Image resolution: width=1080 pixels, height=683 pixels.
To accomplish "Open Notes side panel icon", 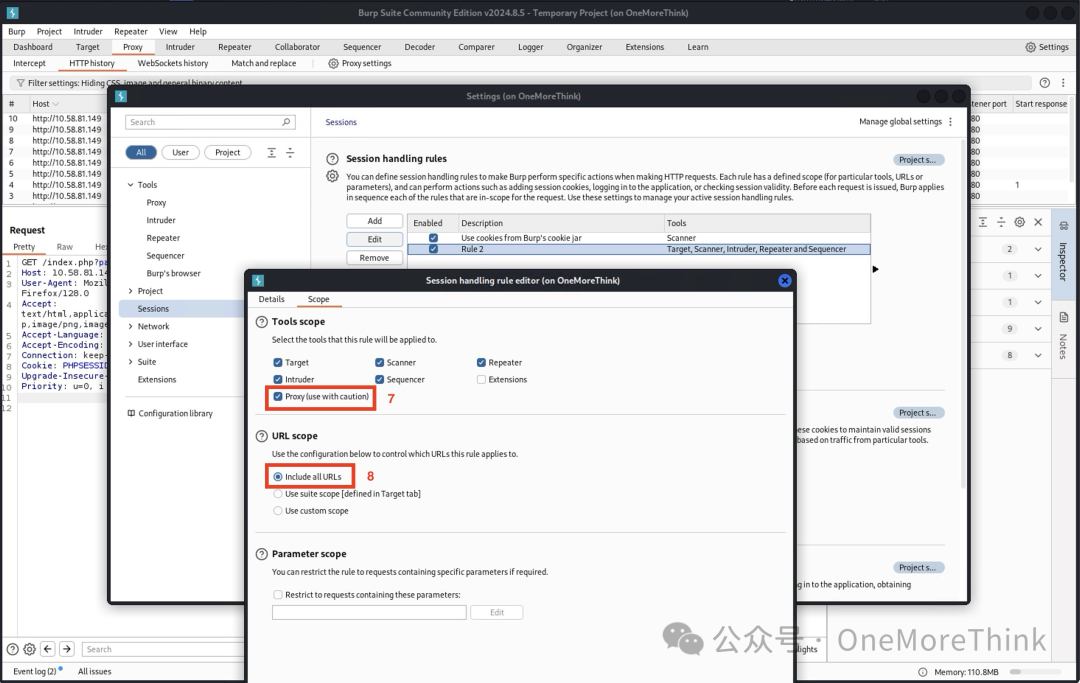I will click(x=1063, y=317).
